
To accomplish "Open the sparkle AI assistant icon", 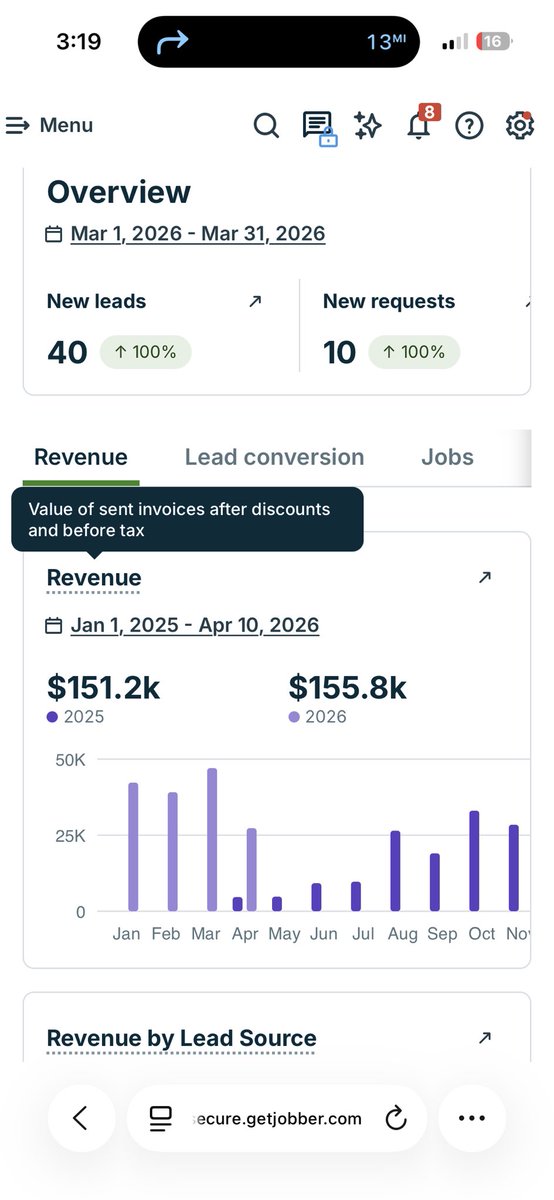I will click(x=367, y=126).
